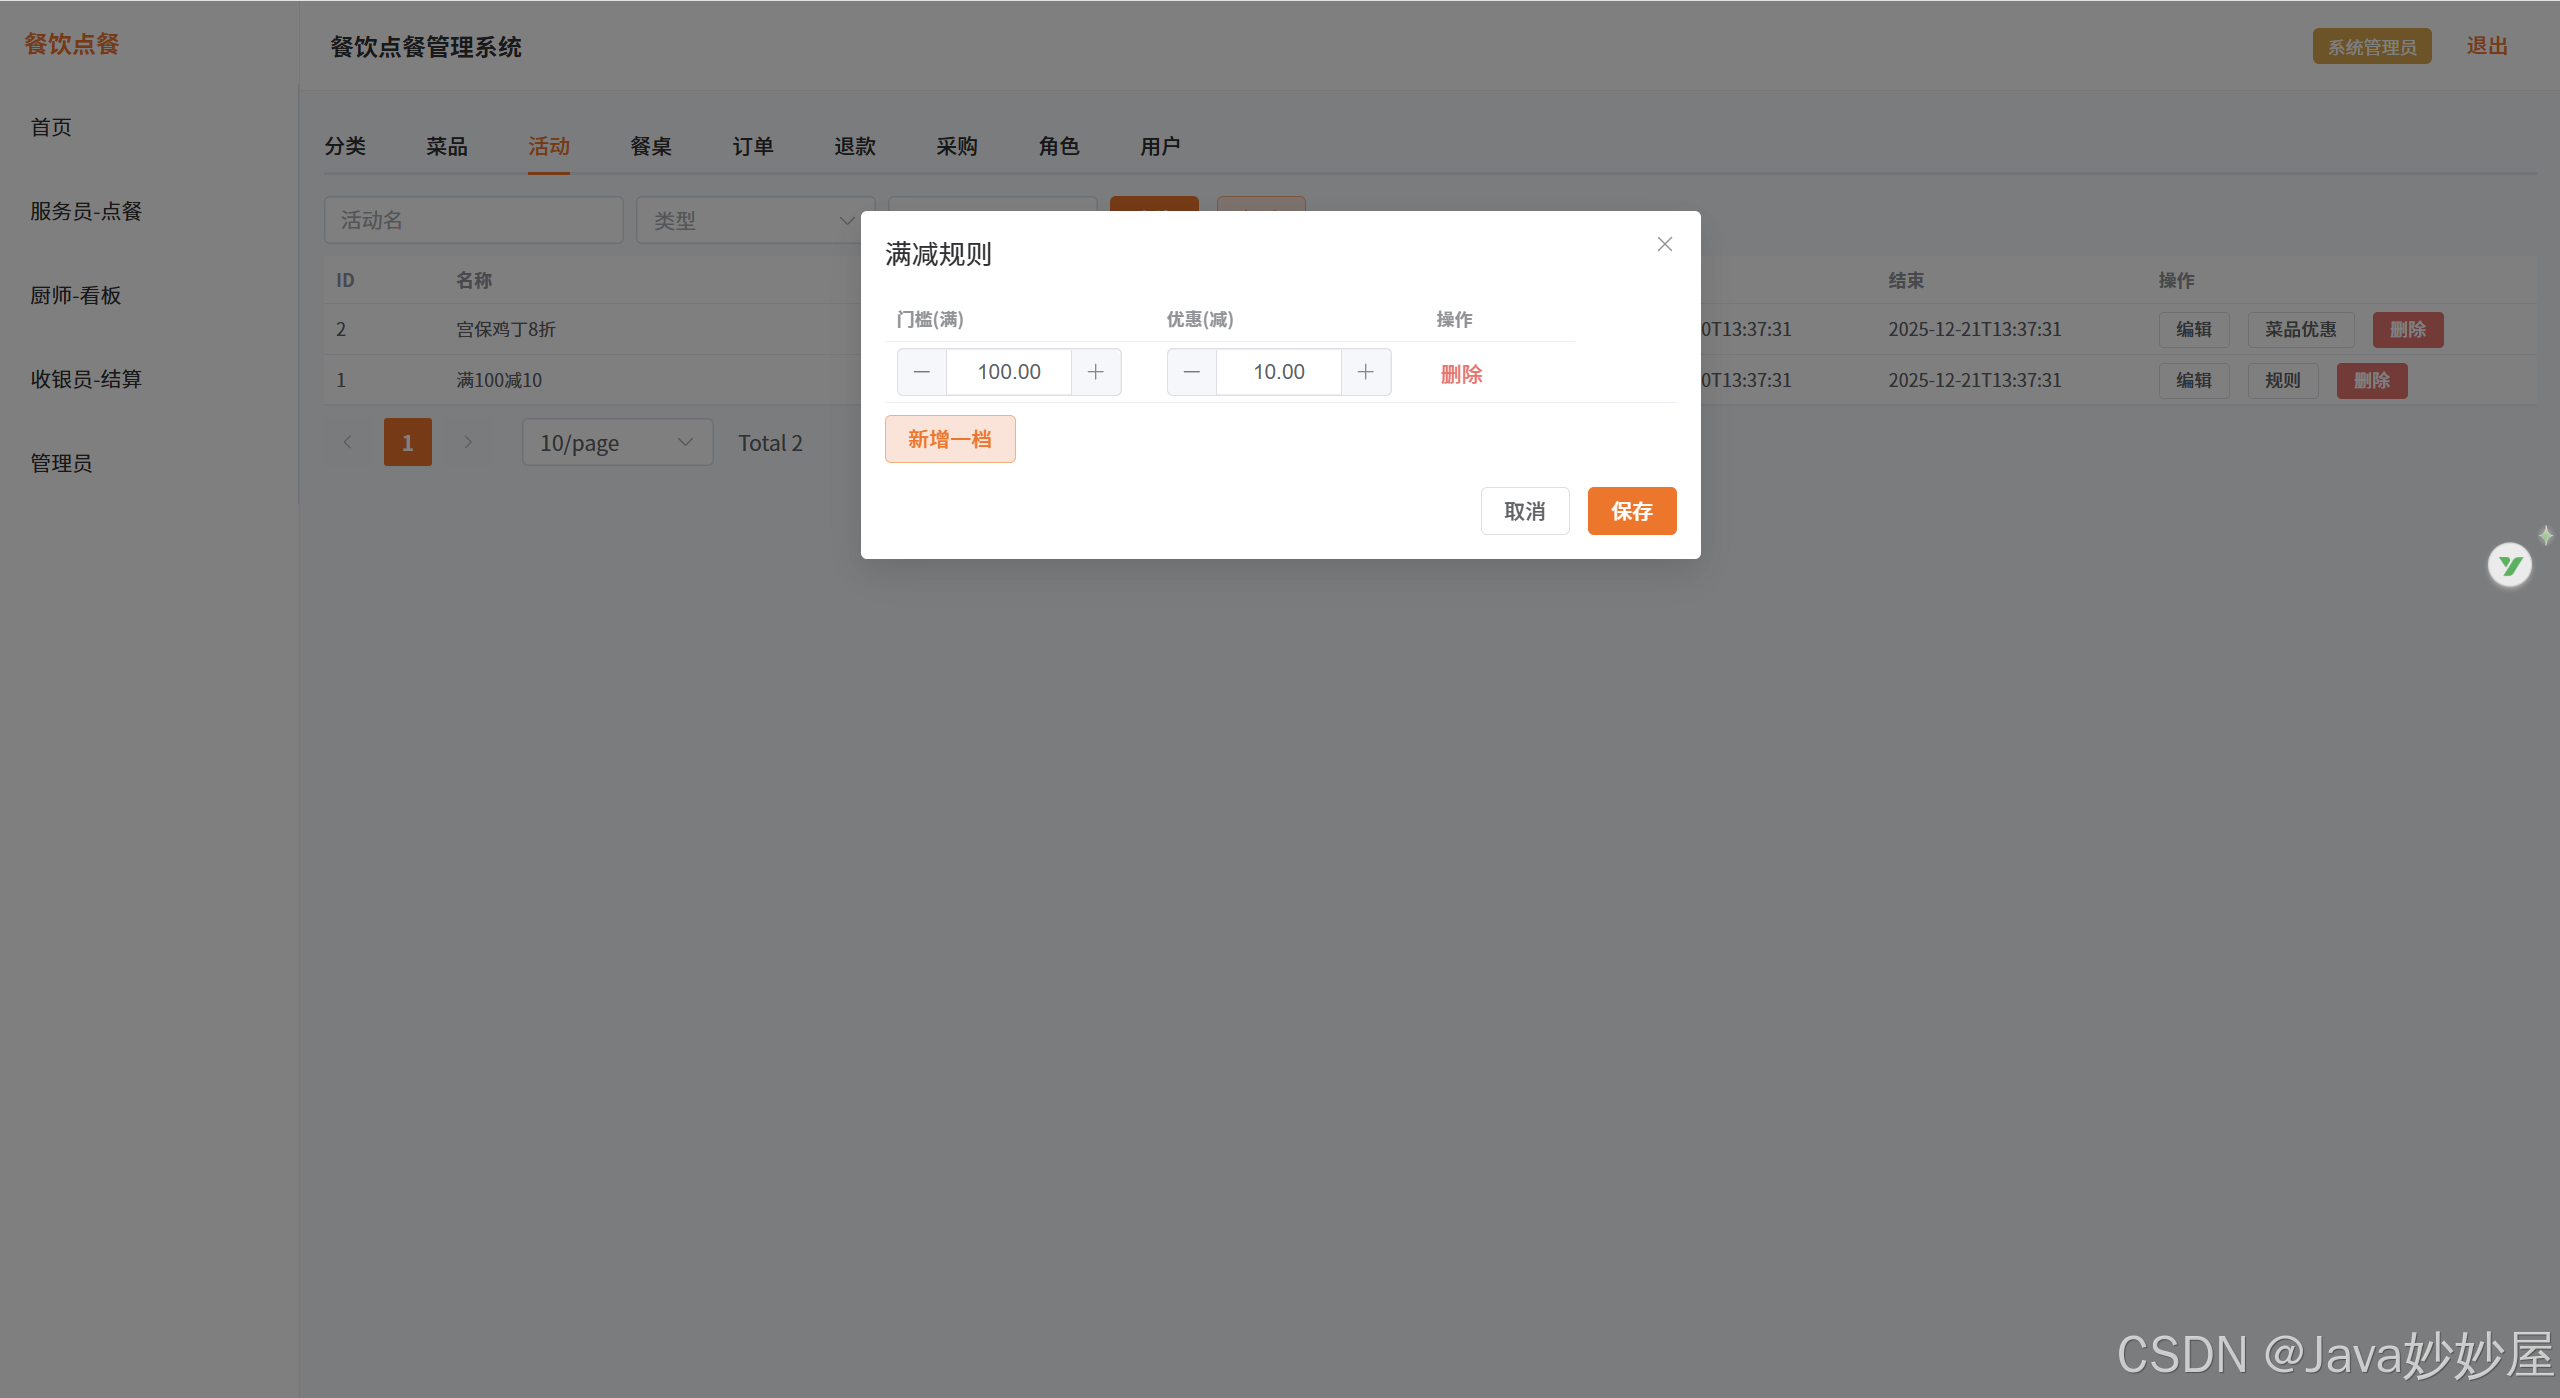
Task: Click the 退出 logout link
Action: 2486,46
